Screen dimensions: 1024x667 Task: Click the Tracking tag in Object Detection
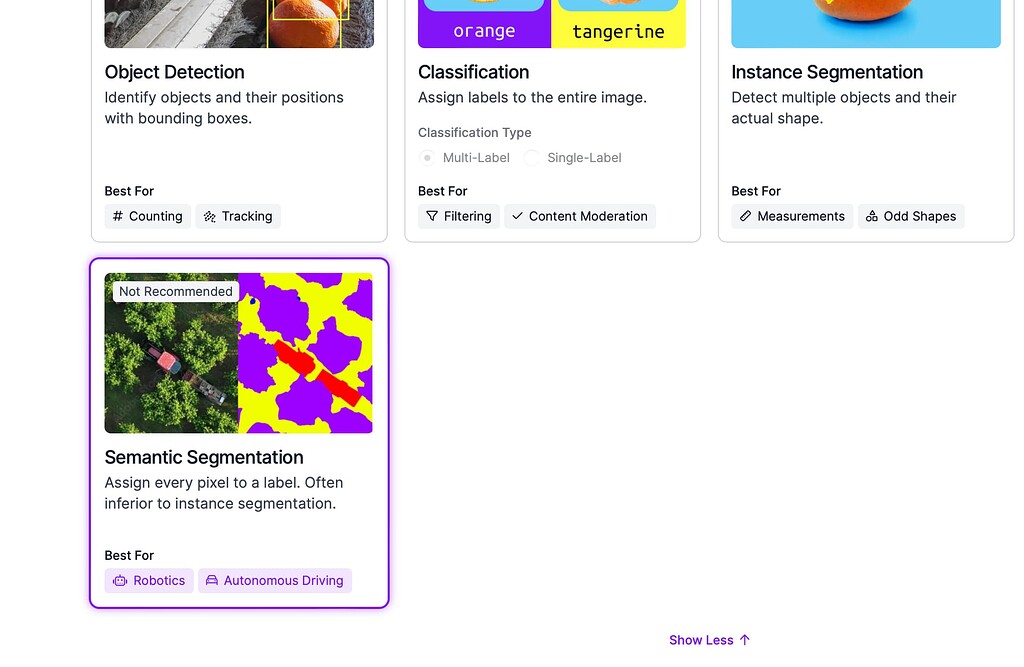pyautogui.click(x=238, y=216)
